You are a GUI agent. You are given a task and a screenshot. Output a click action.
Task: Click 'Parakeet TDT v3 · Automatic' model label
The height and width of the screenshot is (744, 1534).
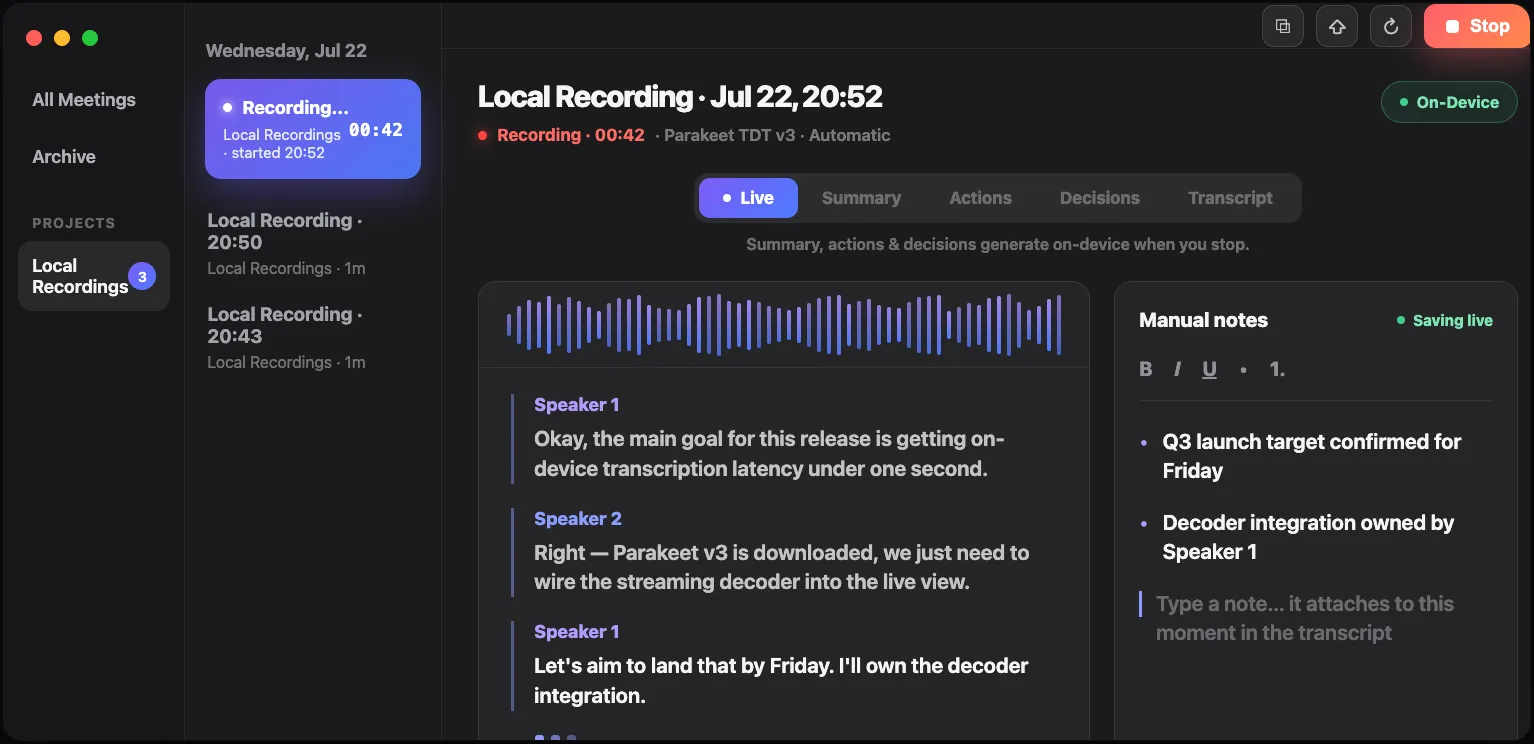coord(777,135)
